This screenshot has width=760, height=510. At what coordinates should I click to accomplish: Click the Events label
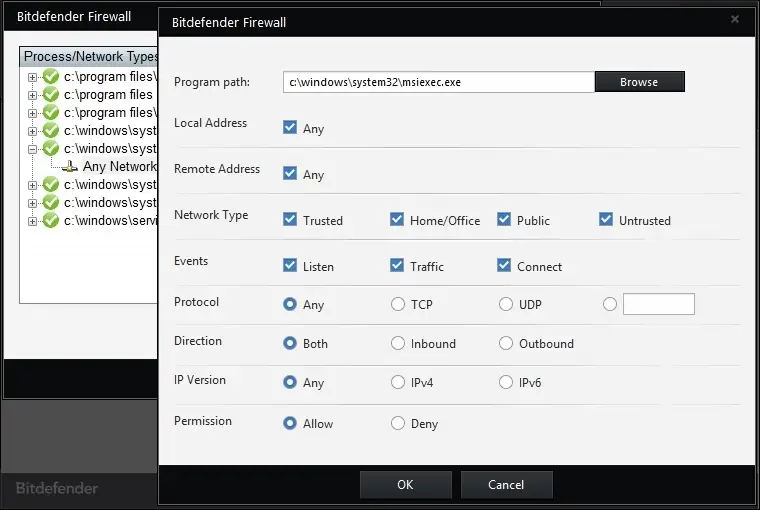191,261
